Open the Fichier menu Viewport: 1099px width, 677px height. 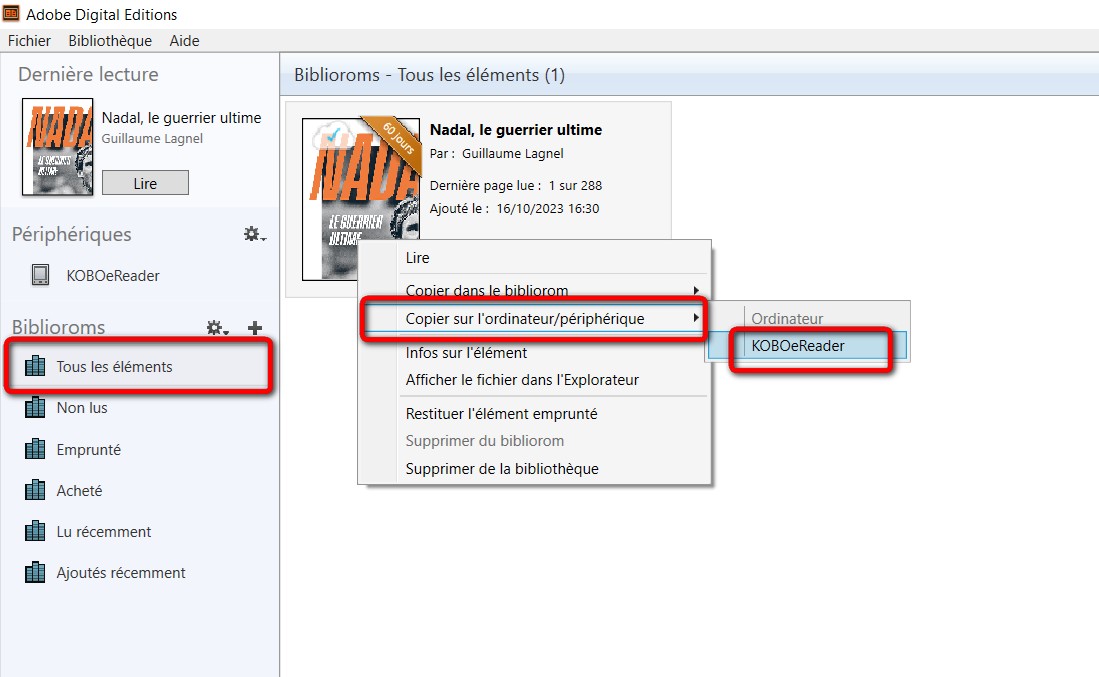point(29,41)
